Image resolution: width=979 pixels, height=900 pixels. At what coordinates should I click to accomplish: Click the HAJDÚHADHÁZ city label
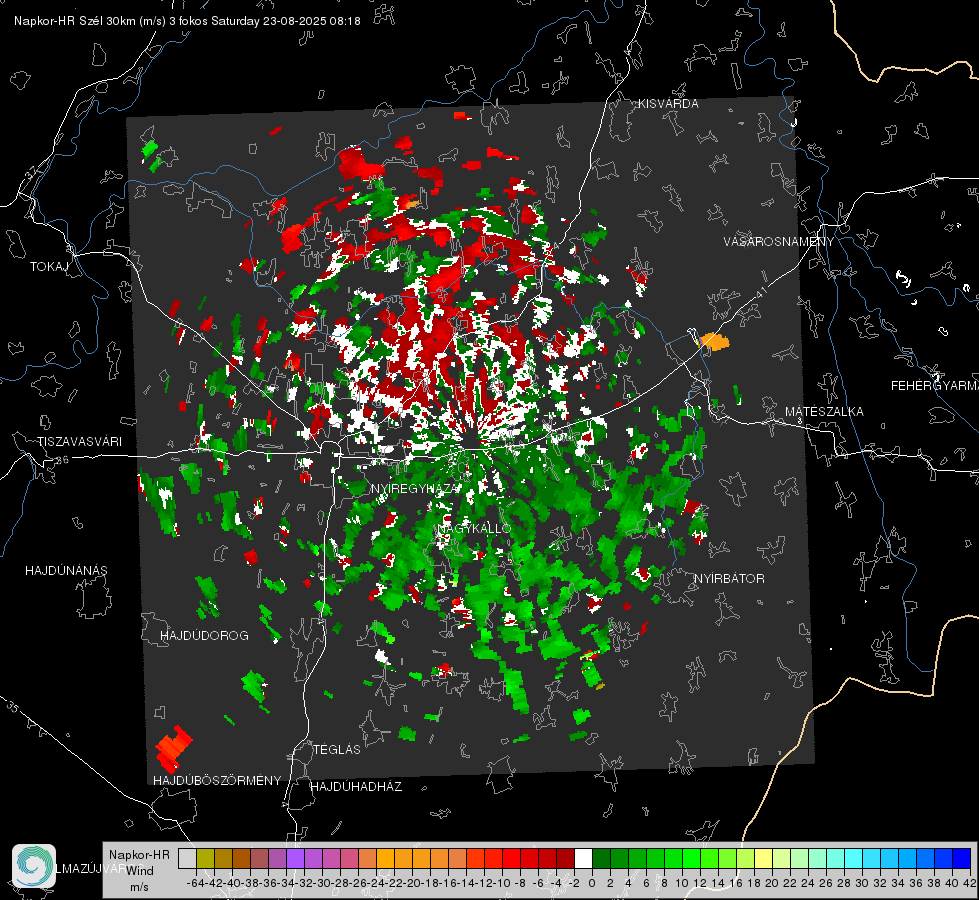(x=356, y=786)
